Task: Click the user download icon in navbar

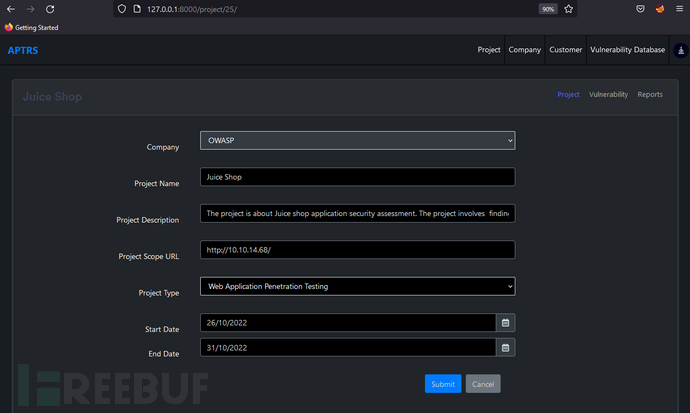Action: pos(680,50)
